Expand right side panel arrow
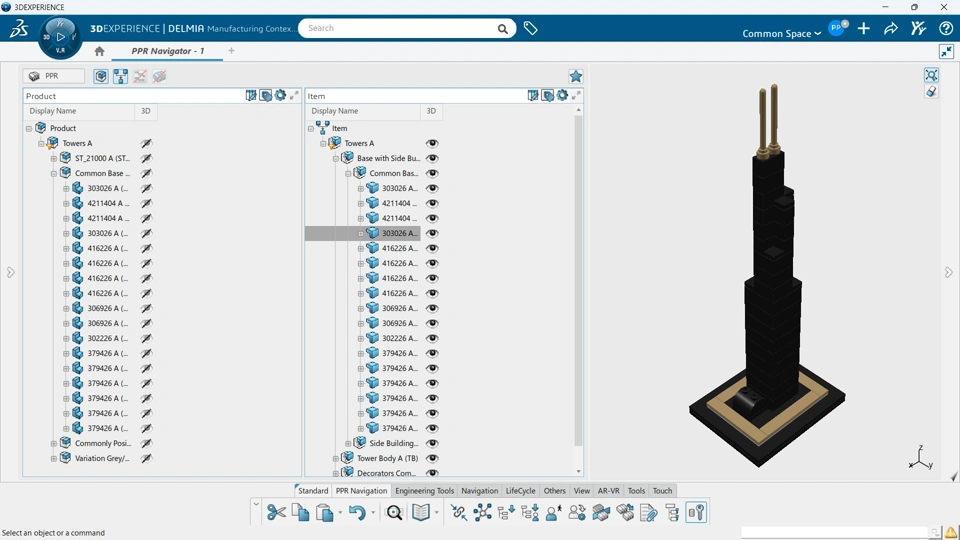This screenshot has width=960, height=540. click(948, 272)
